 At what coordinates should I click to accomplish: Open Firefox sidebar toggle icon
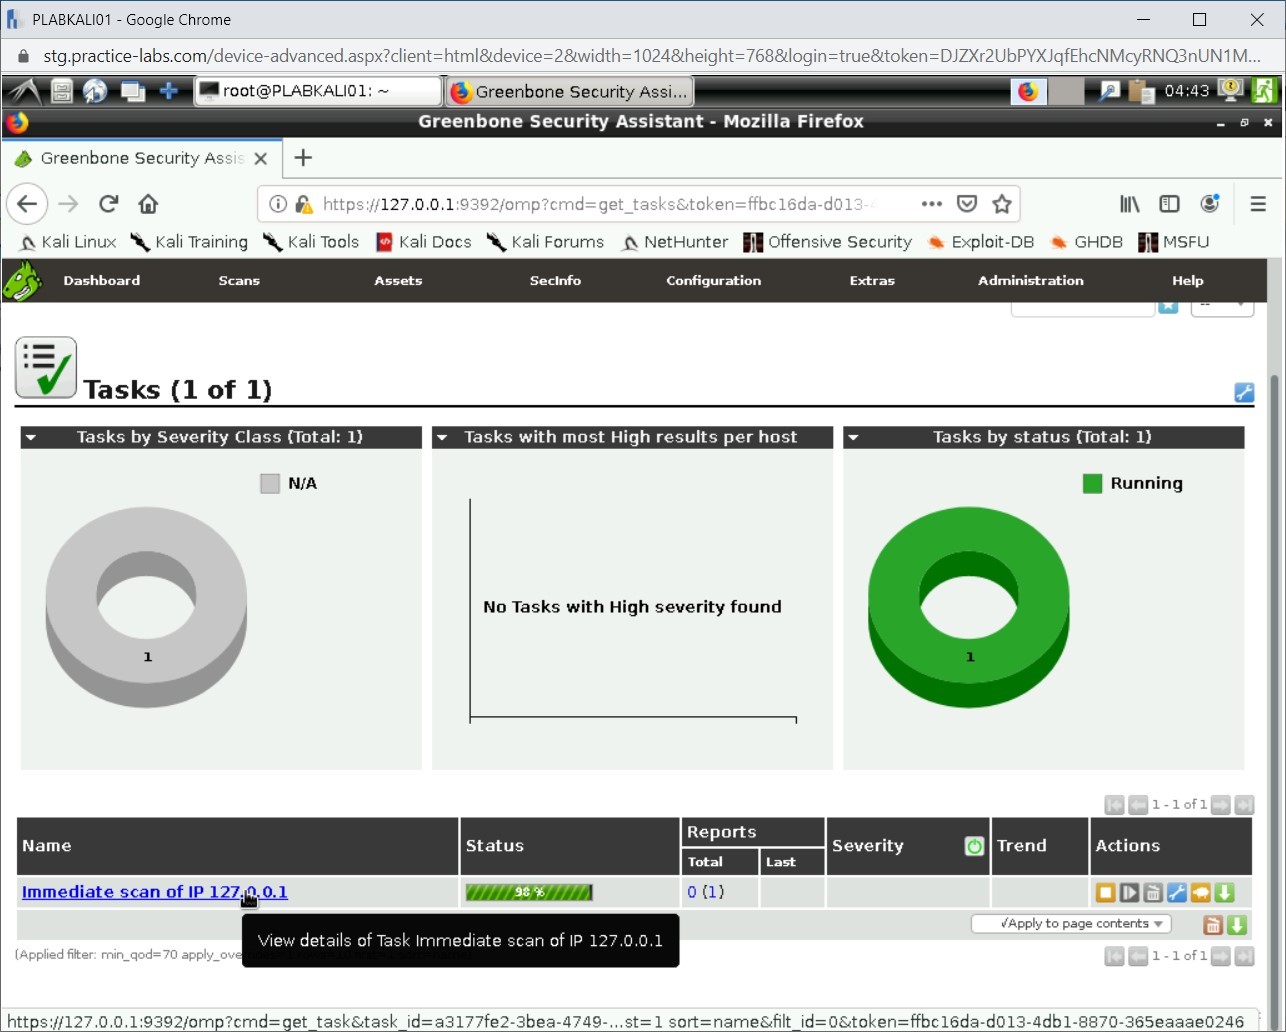[x=1169, y=204]
